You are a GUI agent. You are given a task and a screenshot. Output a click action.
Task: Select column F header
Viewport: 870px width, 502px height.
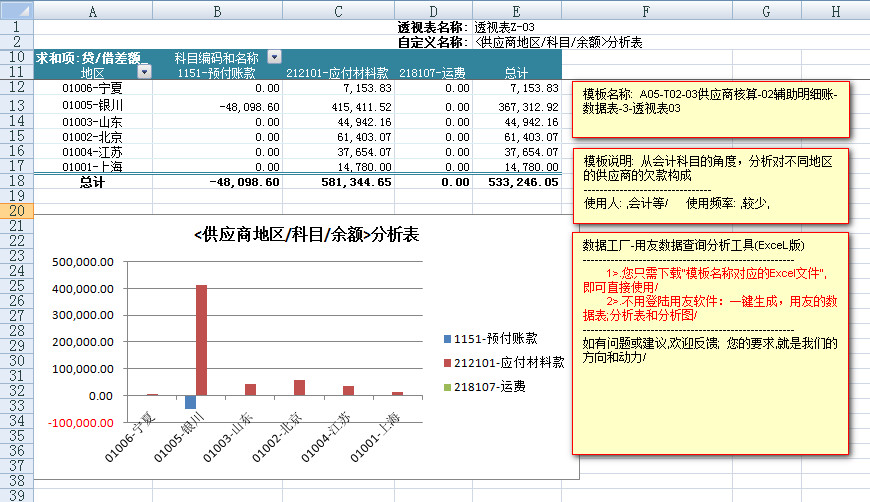click(646, 10)
